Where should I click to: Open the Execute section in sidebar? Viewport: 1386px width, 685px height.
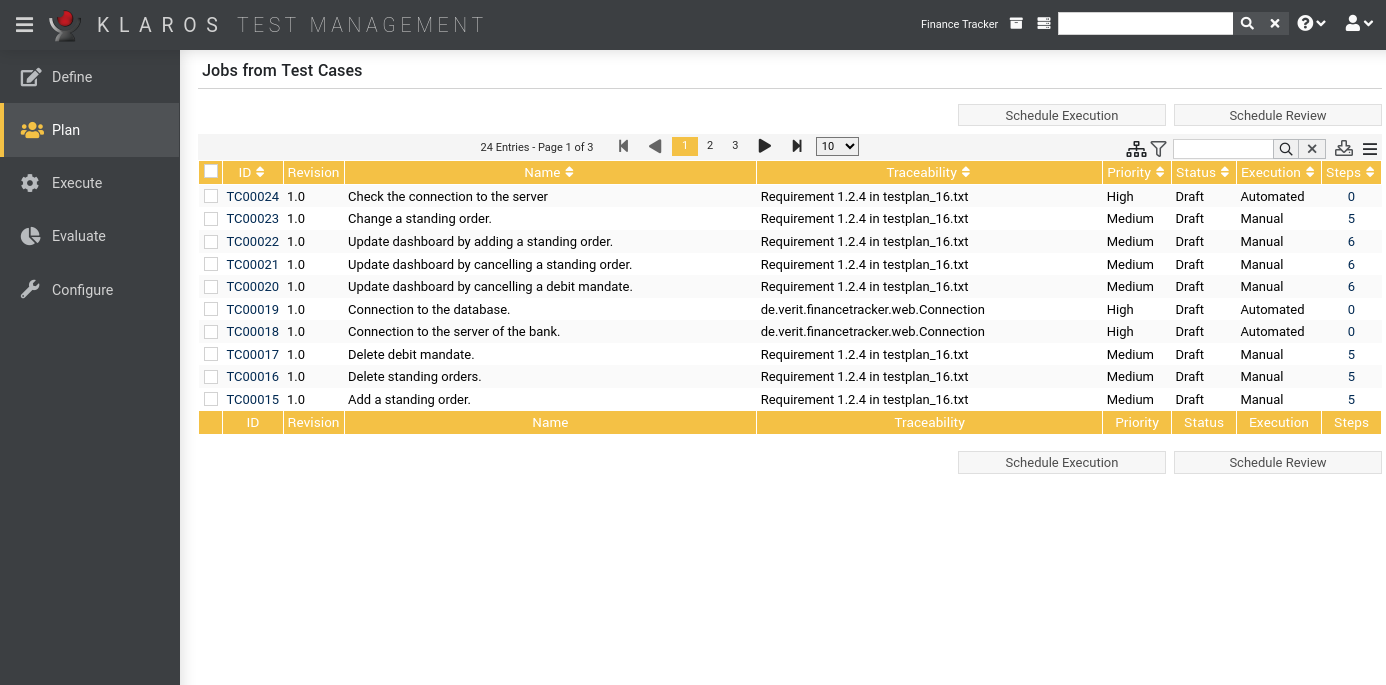click(77, 183)
